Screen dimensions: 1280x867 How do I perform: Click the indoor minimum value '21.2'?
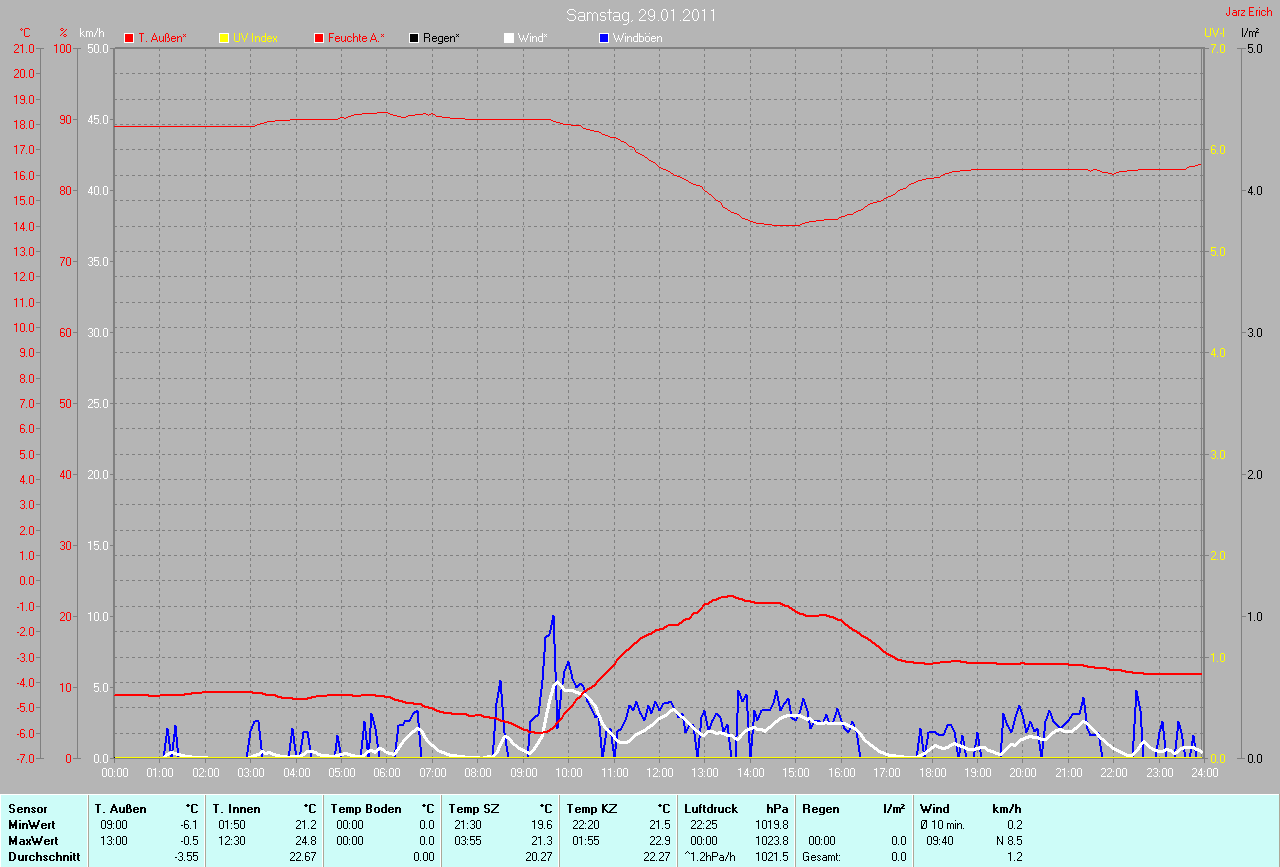[x=306, y=825]
